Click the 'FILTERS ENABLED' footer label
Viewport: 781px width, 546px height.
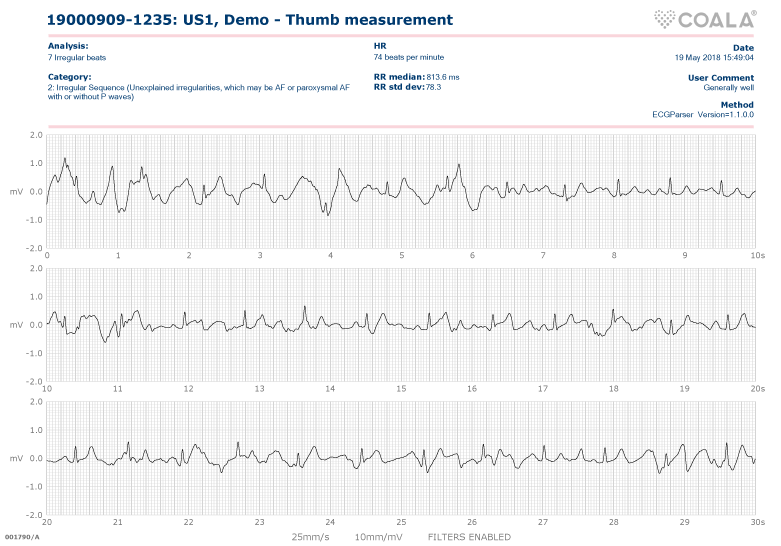[x=468, y=537]
